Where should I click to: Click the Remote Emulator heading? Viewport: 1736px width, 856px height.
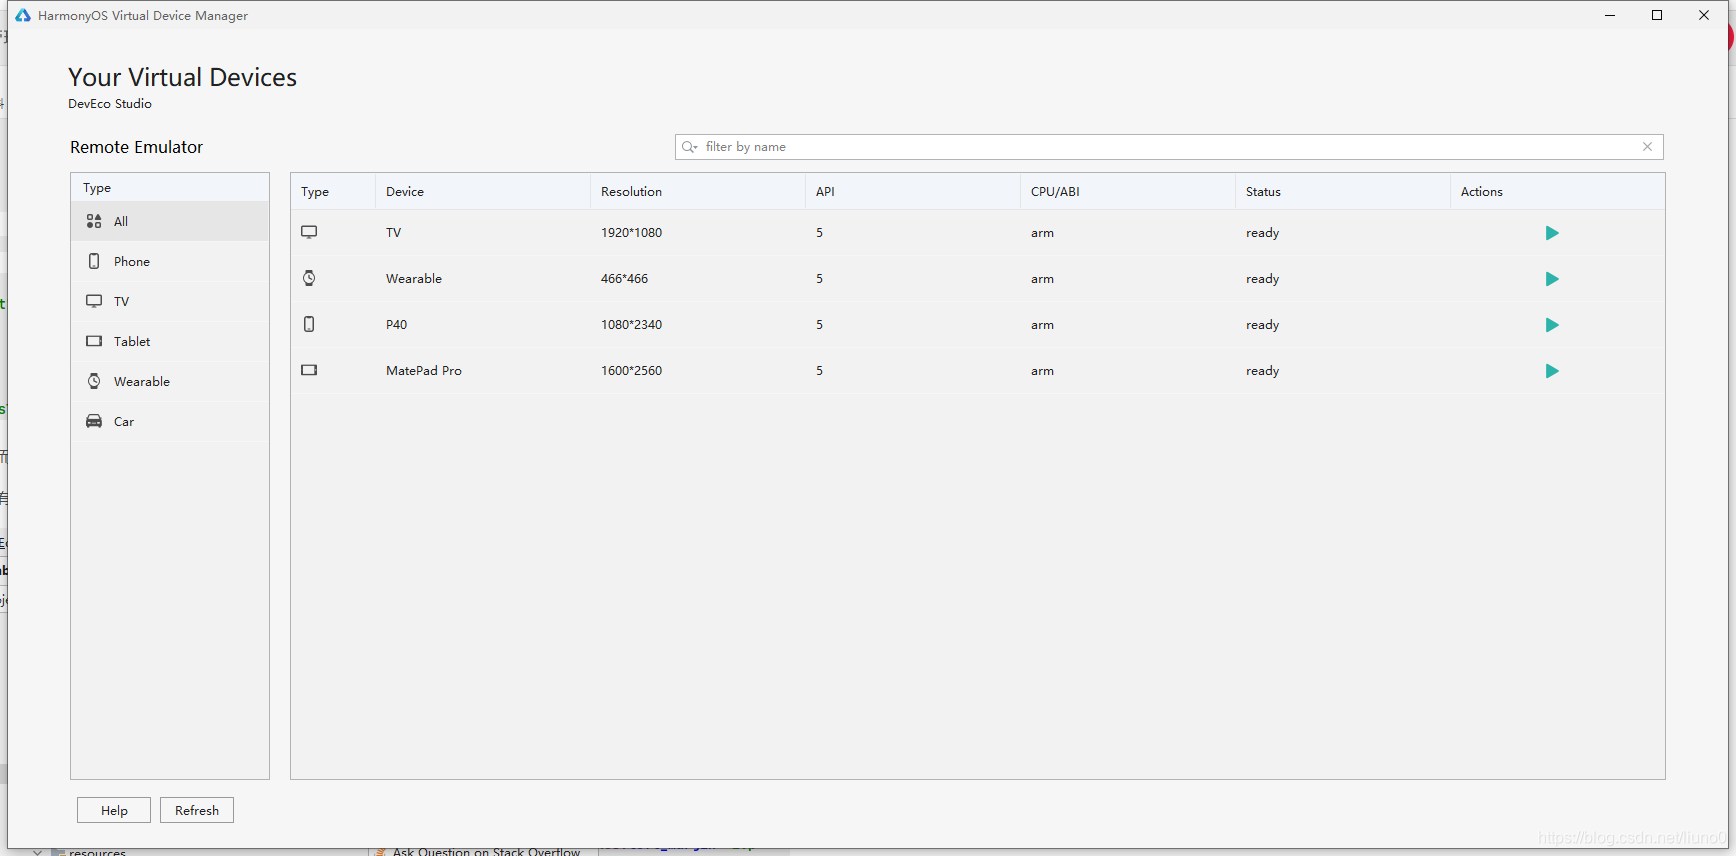[136, 147]
